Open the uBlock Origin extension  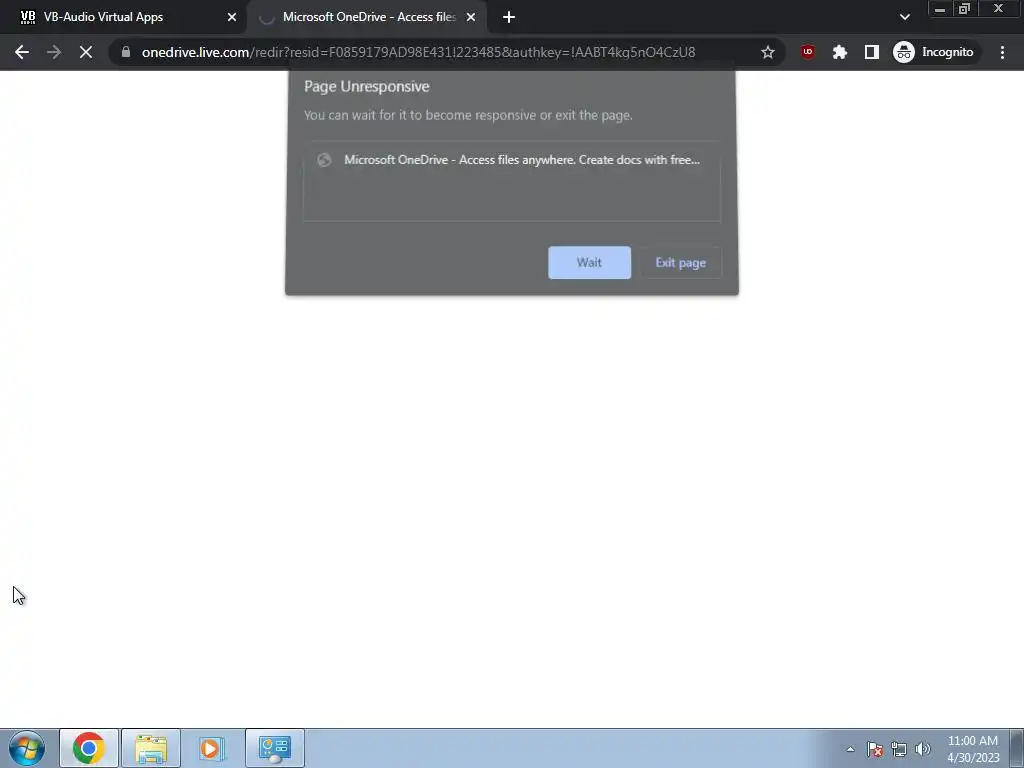[808, 52]
